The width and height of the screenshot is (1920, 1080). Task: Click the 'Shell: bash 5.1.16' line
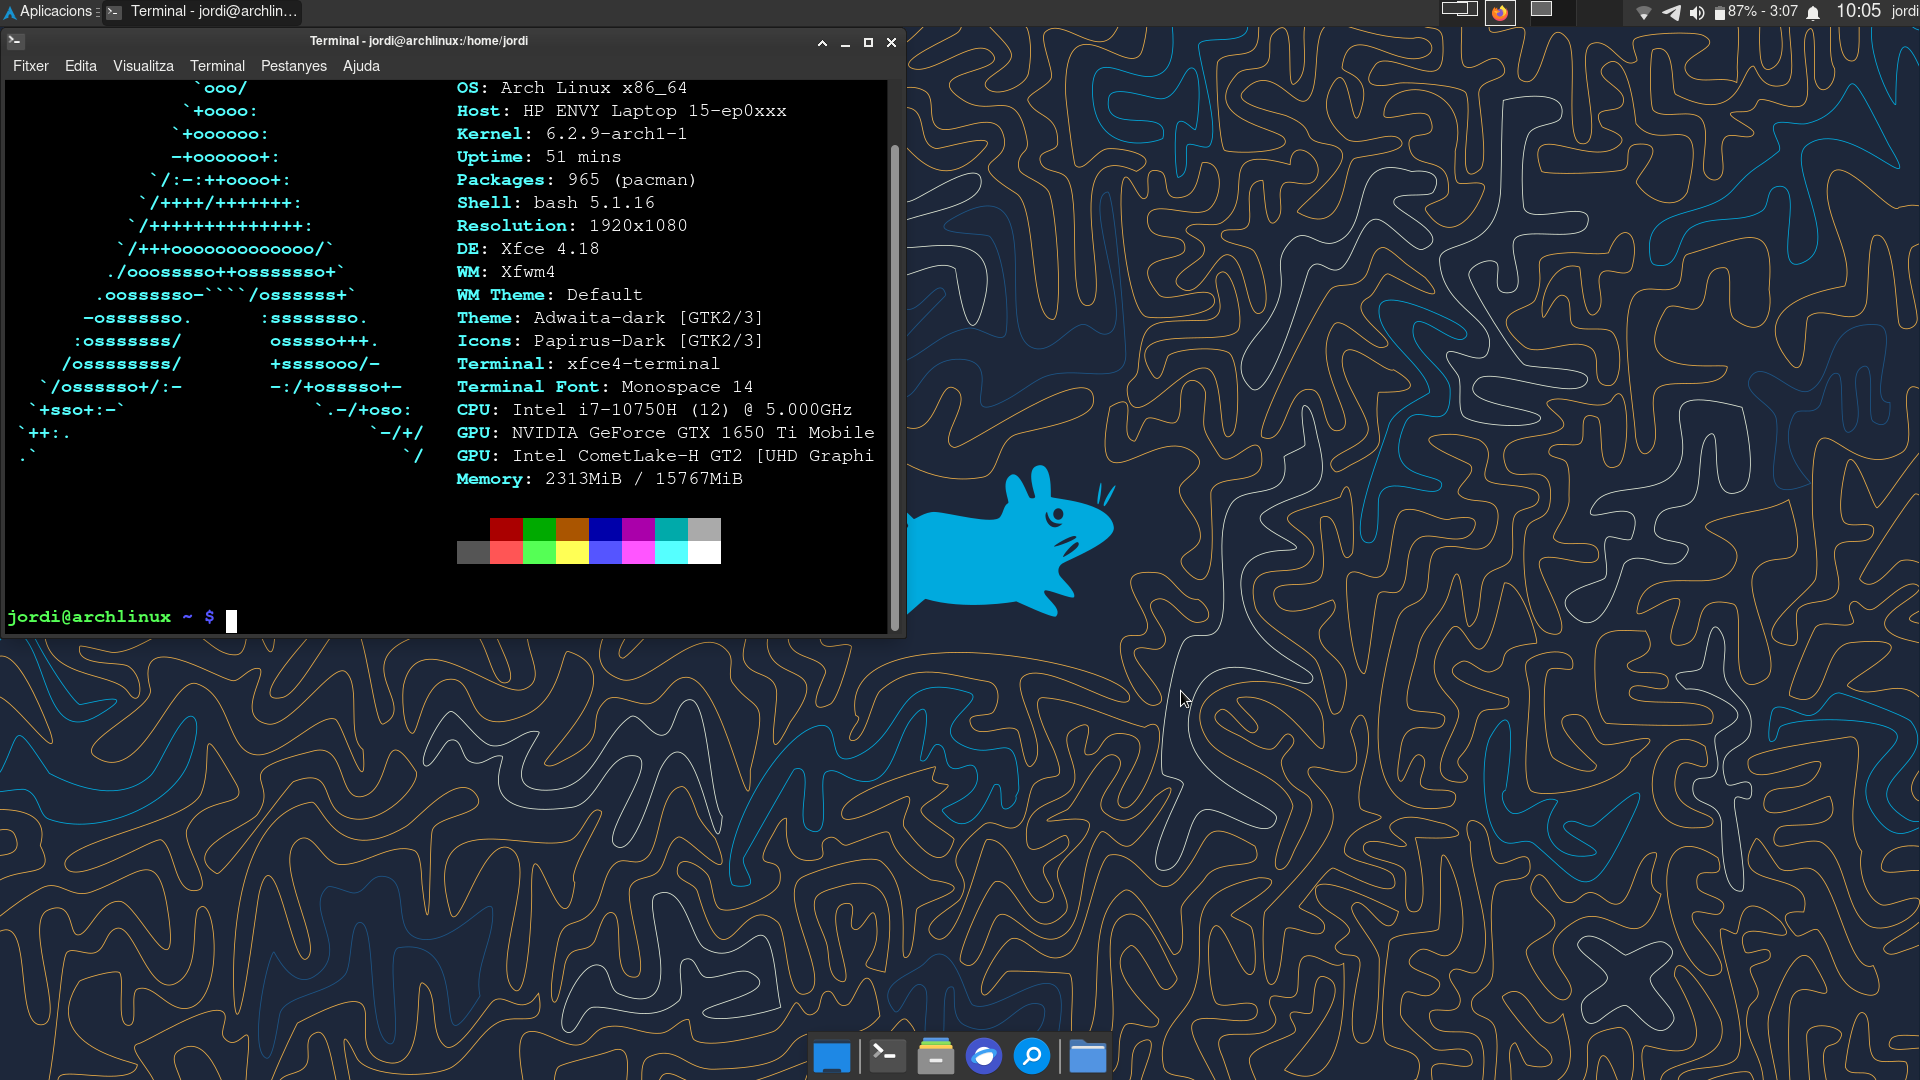pos(556,203)
